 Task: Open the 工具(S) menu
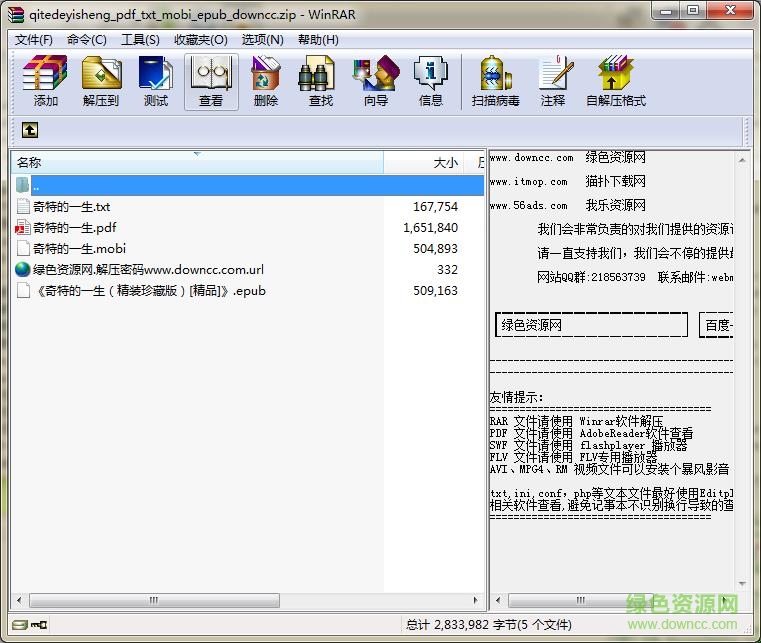tap(140, 40)
